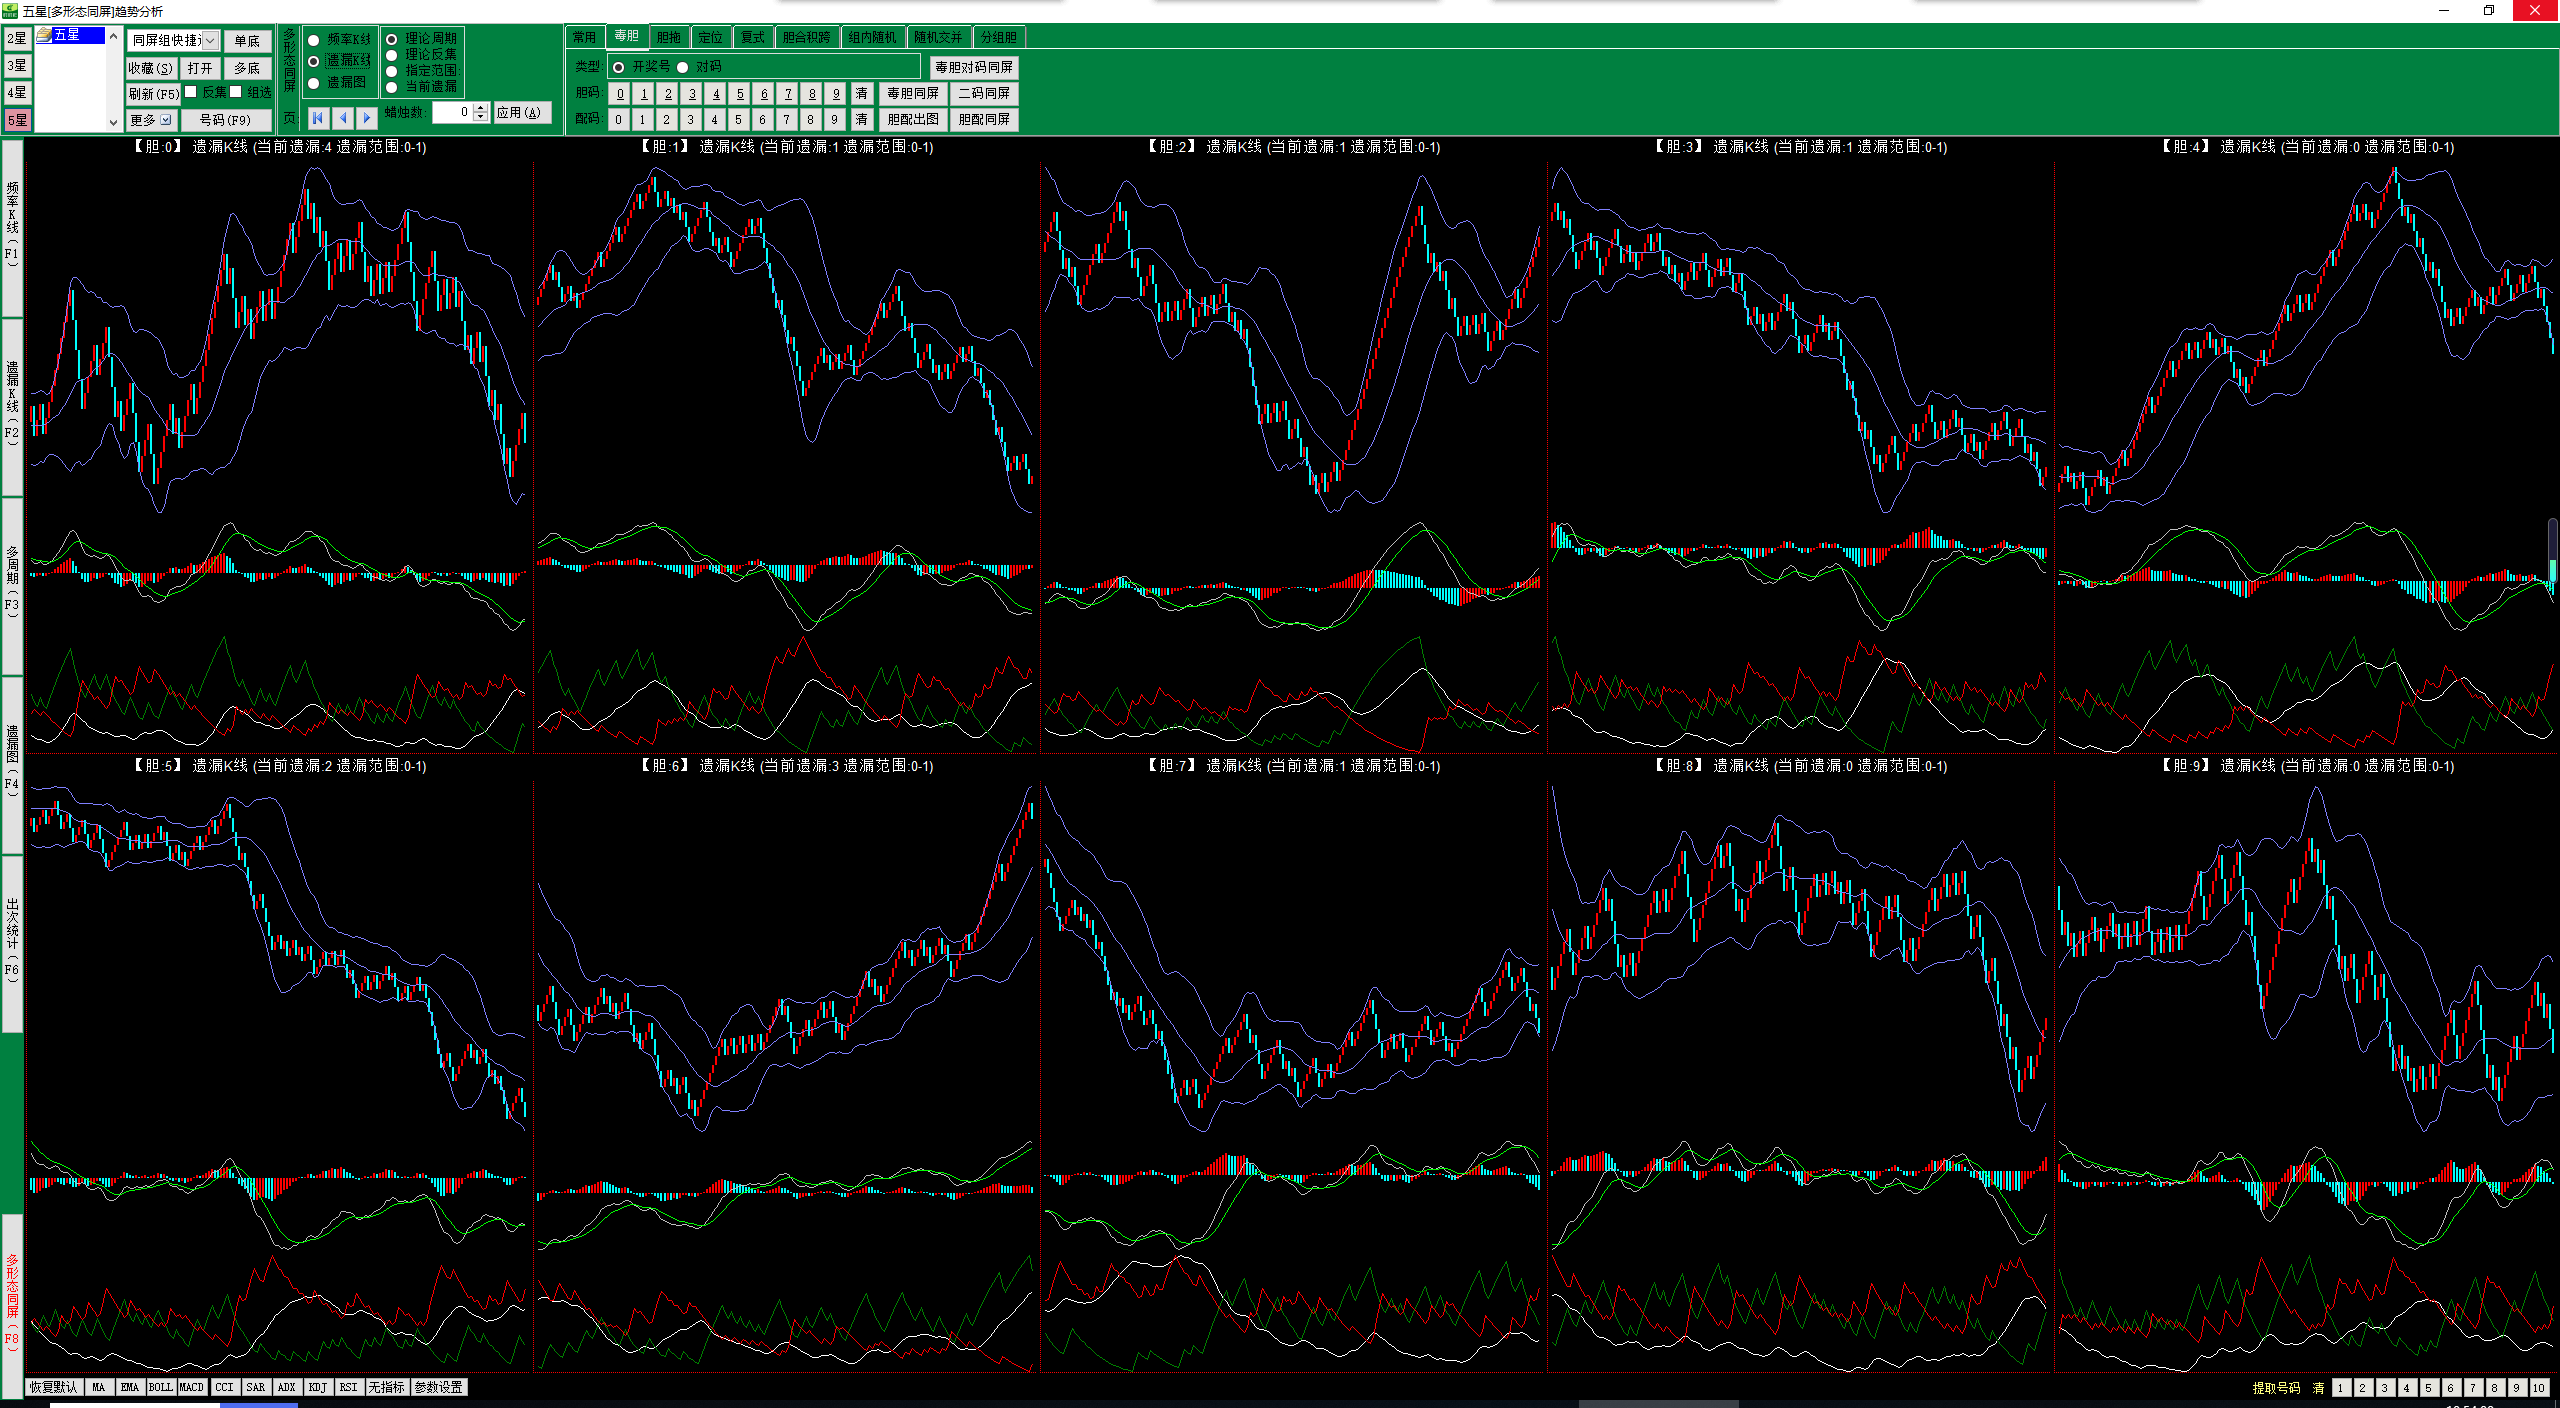Select the 频率K线 radio button

(314, 40)
